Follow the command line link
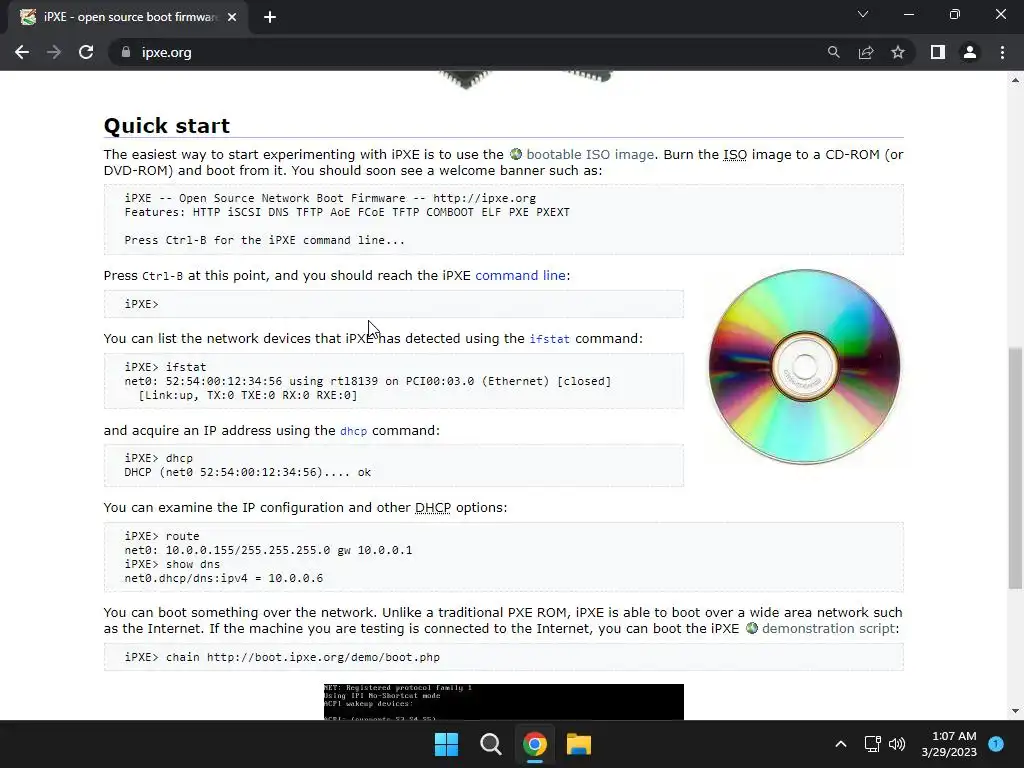The height and width of the screenshot is (768, 1024). point(520,276)
